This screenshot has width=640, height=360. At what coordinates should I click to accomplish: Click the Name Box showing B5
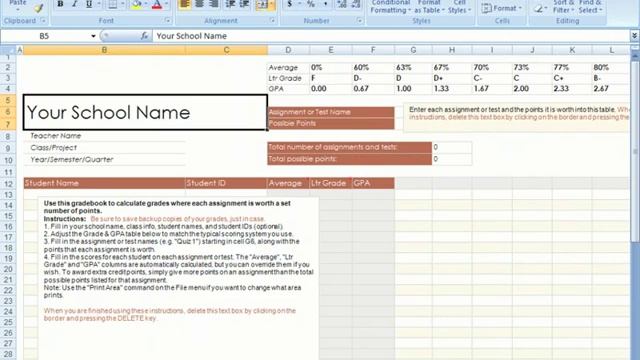45,36
